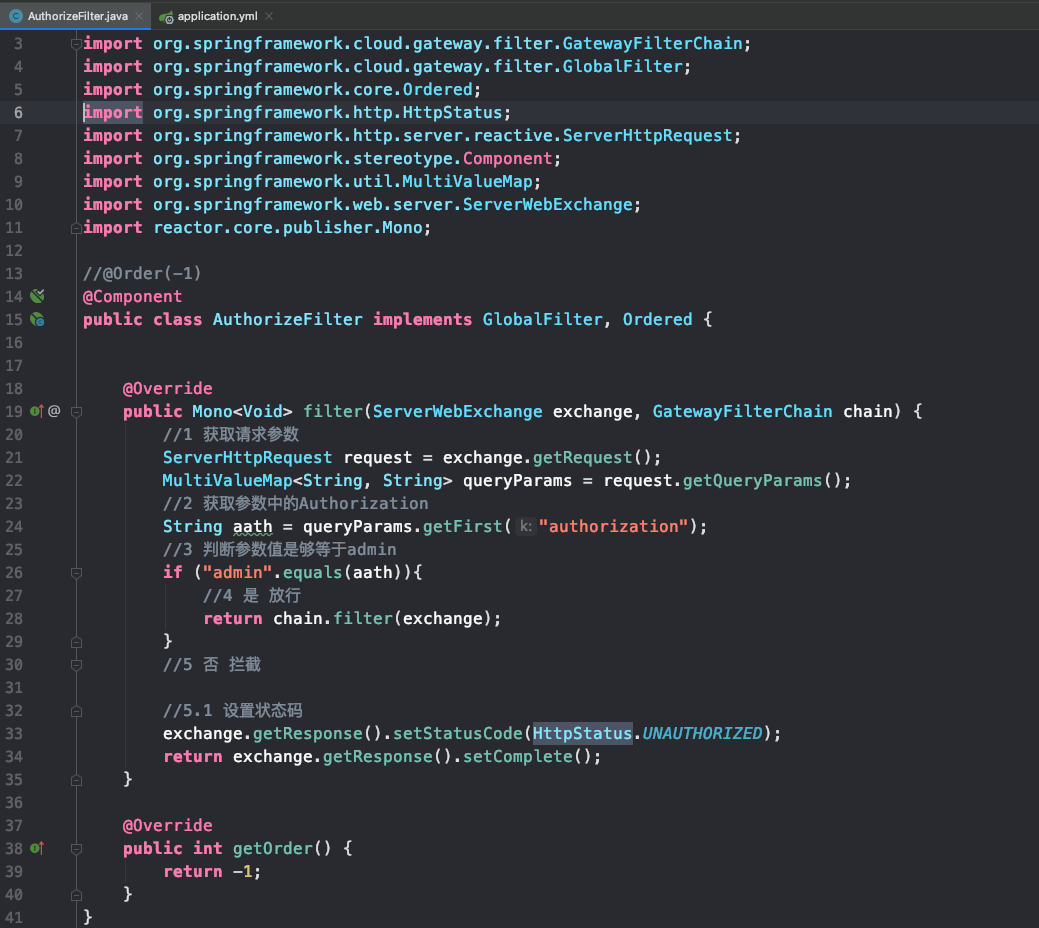Collapse the getOrder method at line 38
Screen dimensions: 1039x928
(76, 849)
